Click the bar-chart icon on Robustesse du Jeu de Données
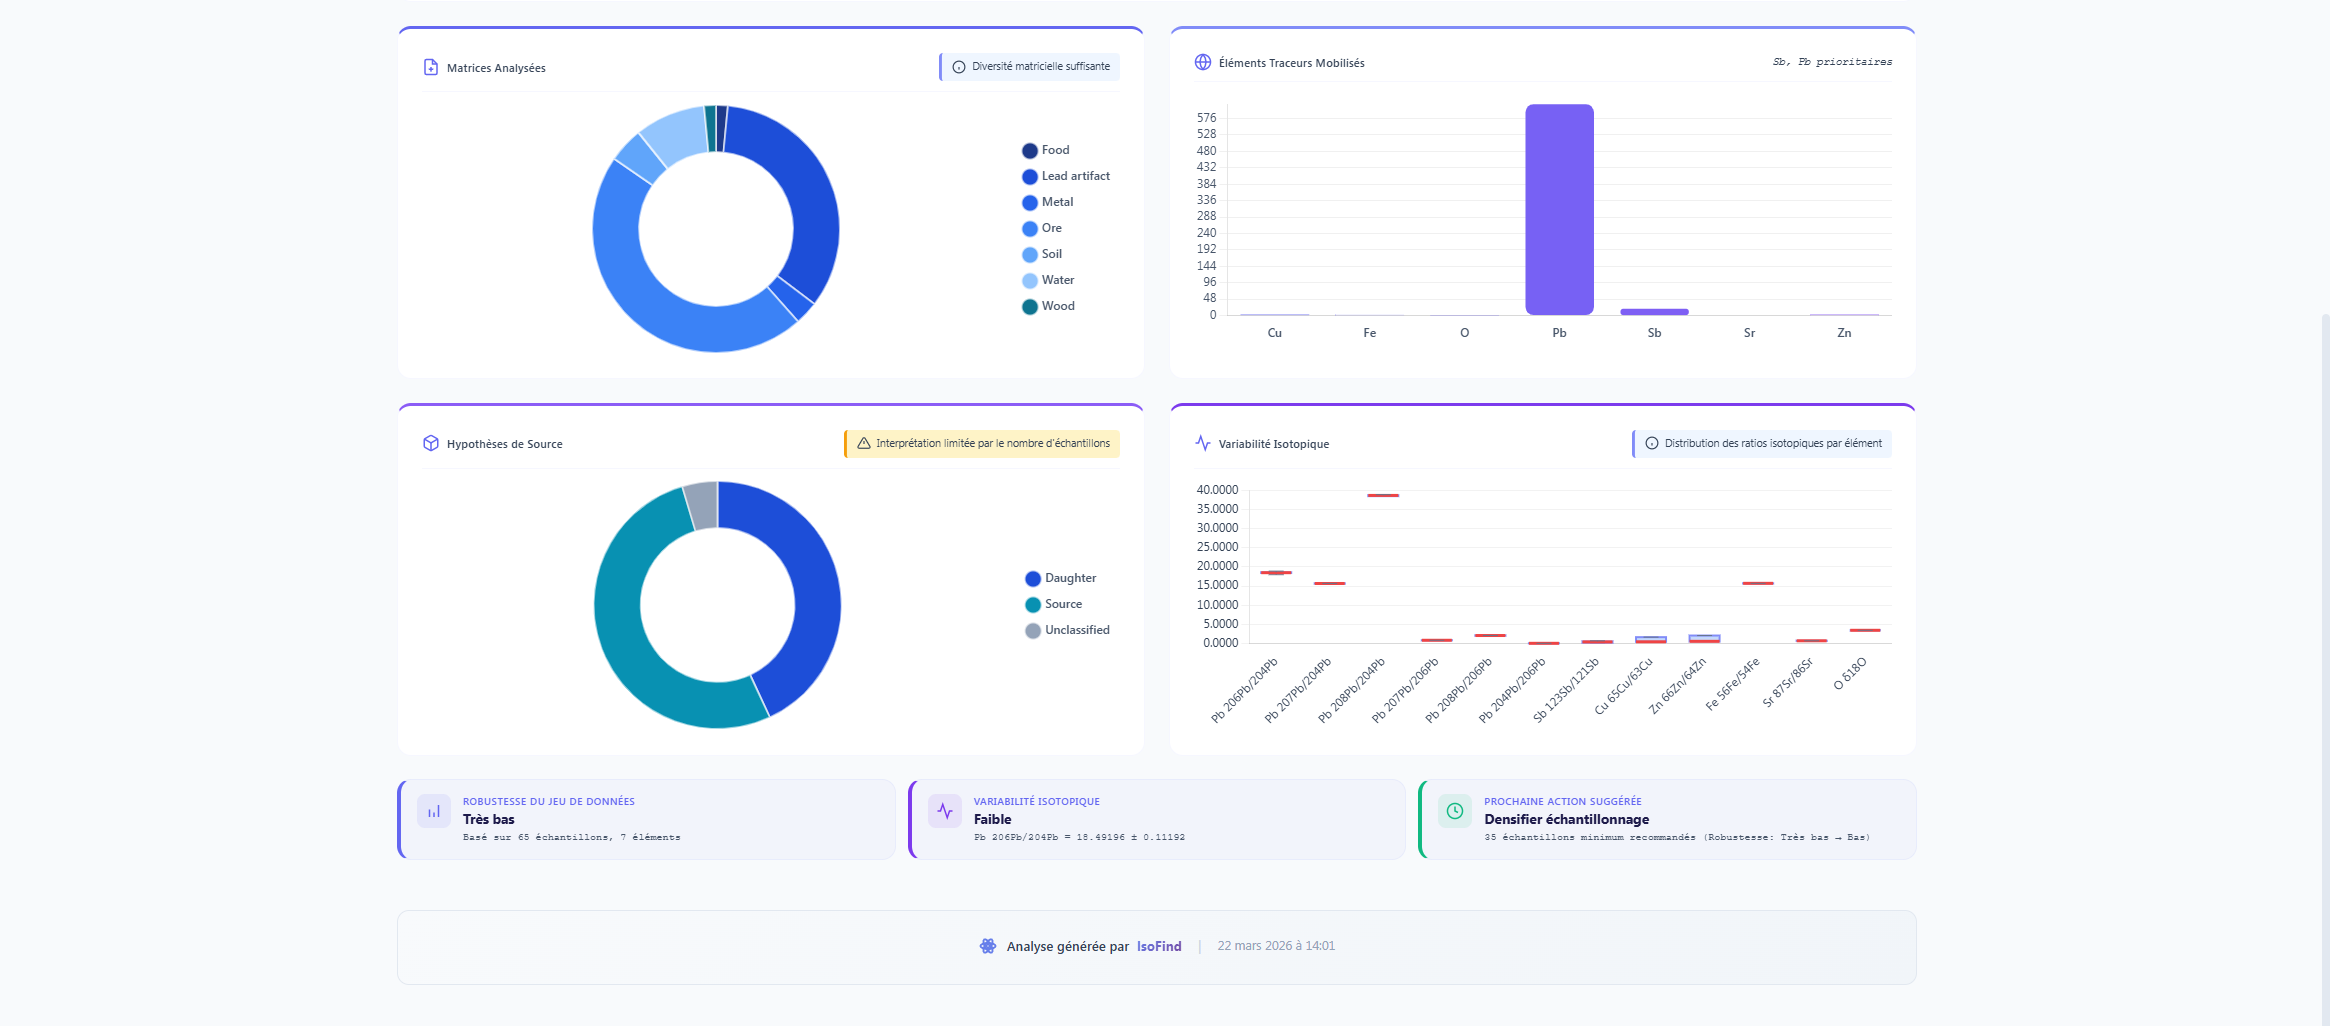 434,811
